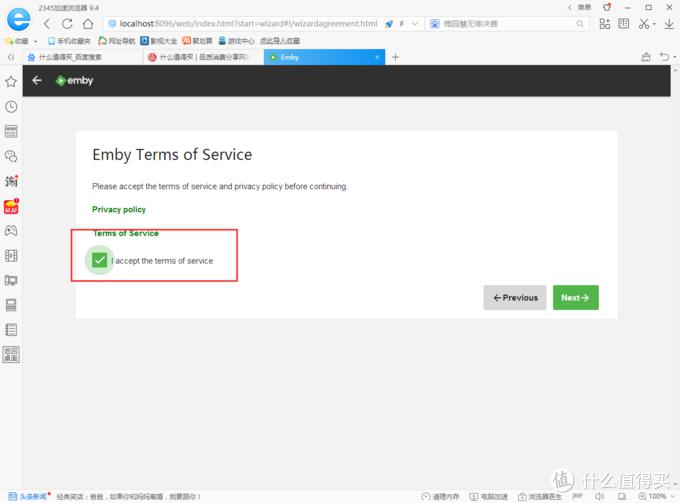The image size is (680, 503).
Task: Switch to the second 什么值得买 tab
Action: click(203, 57)
